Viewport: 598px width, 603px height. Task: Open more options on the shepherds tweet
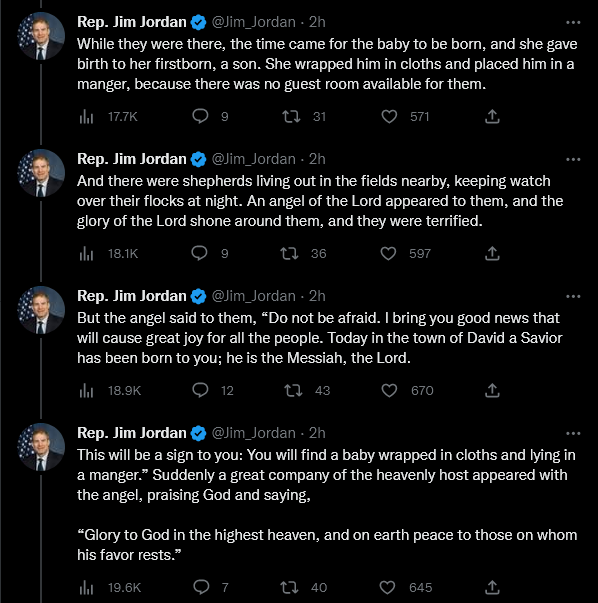(573, 159)
